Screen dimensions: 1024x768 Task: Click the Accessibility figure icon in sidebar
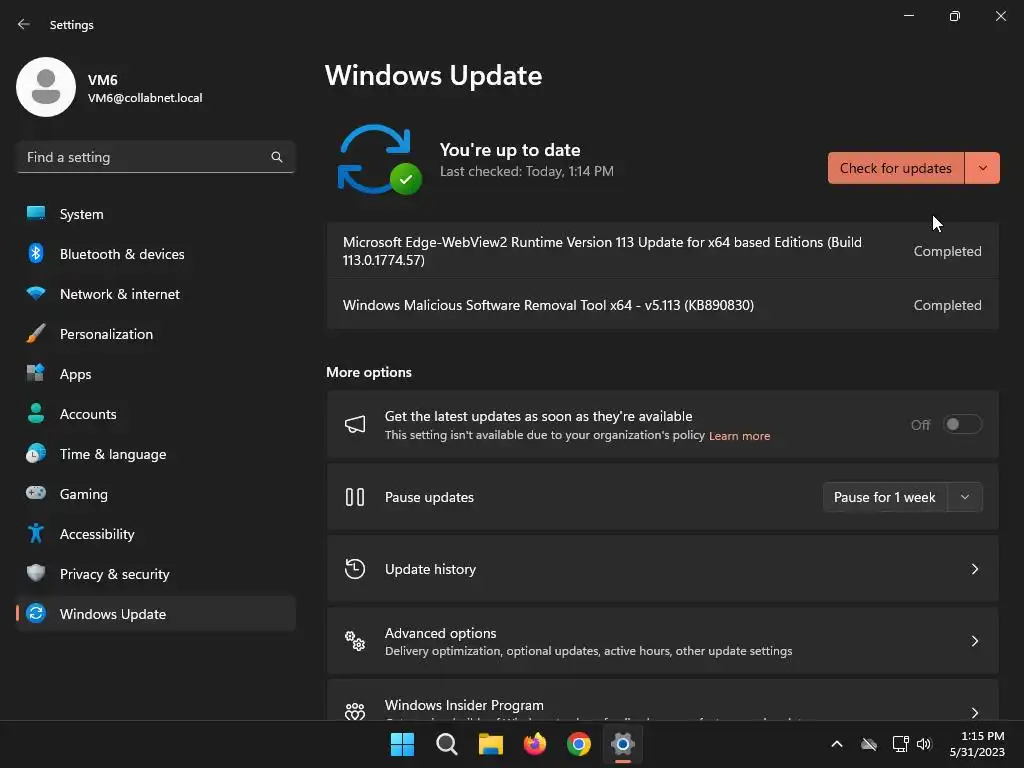point(36,534)
